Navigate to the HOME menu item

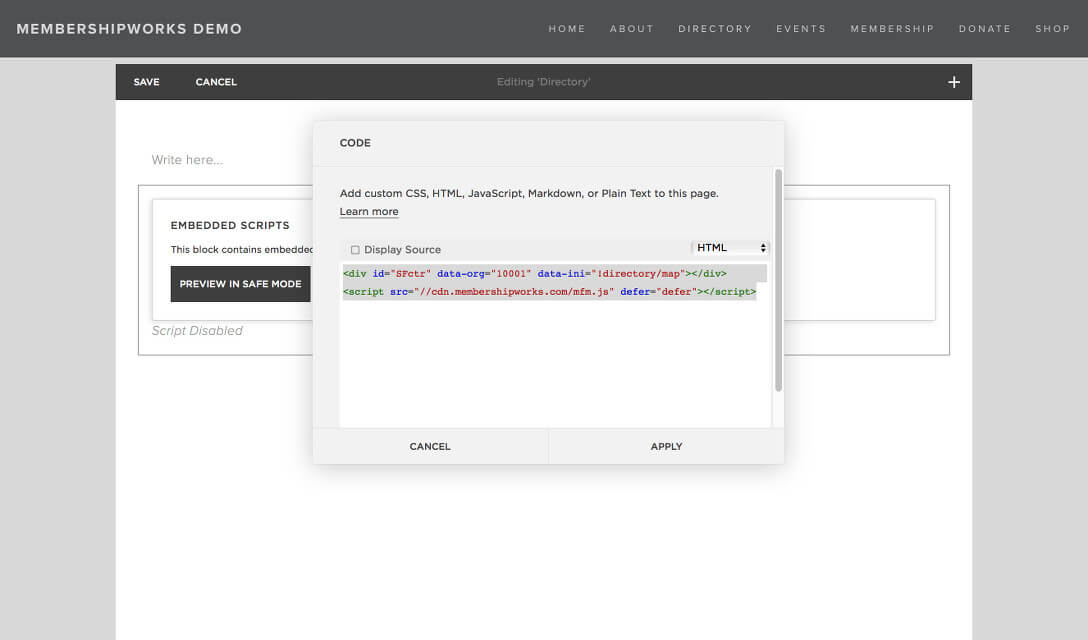pos(567,29)
